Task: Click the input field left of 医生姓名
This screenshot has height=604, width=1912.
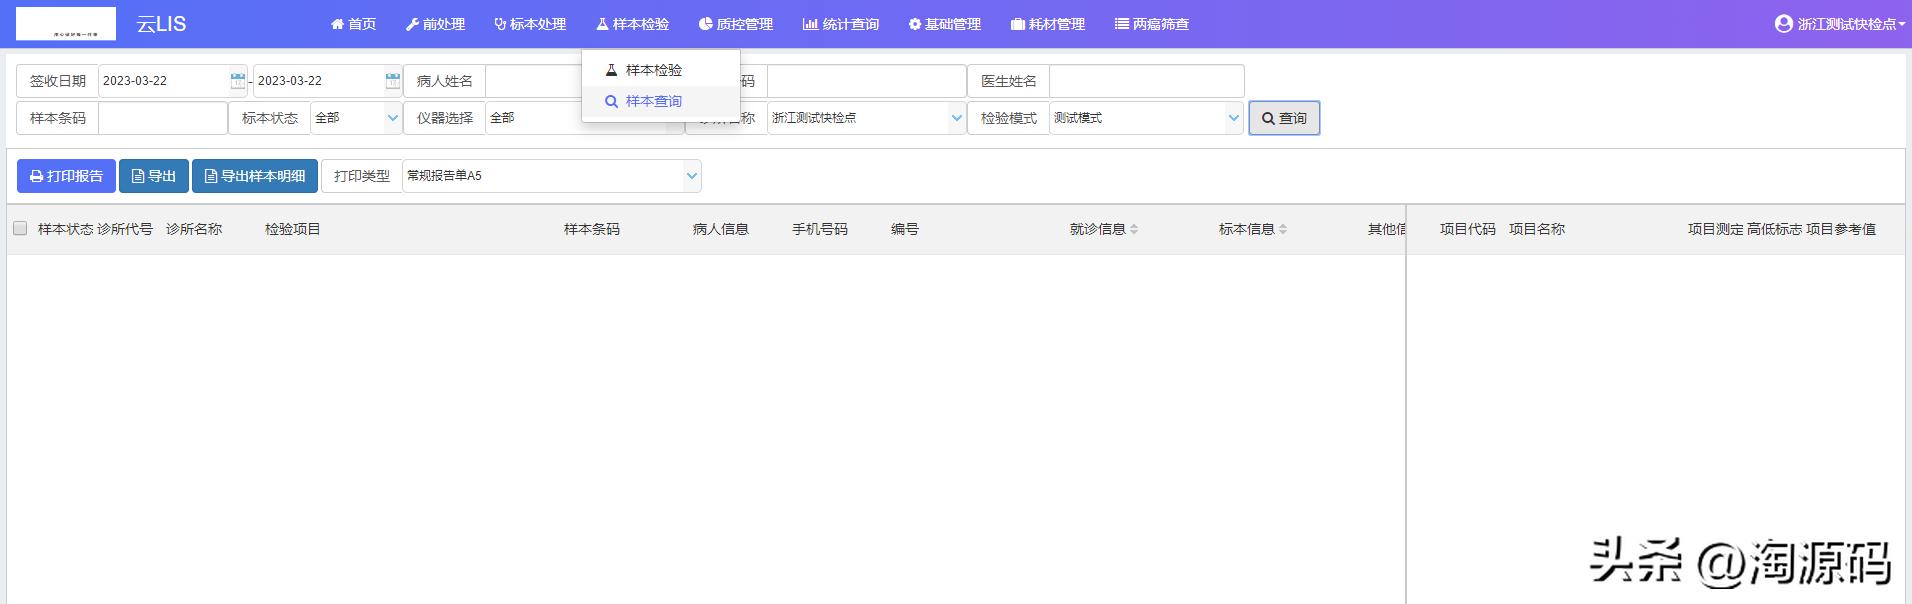Action: click(866, 81)
